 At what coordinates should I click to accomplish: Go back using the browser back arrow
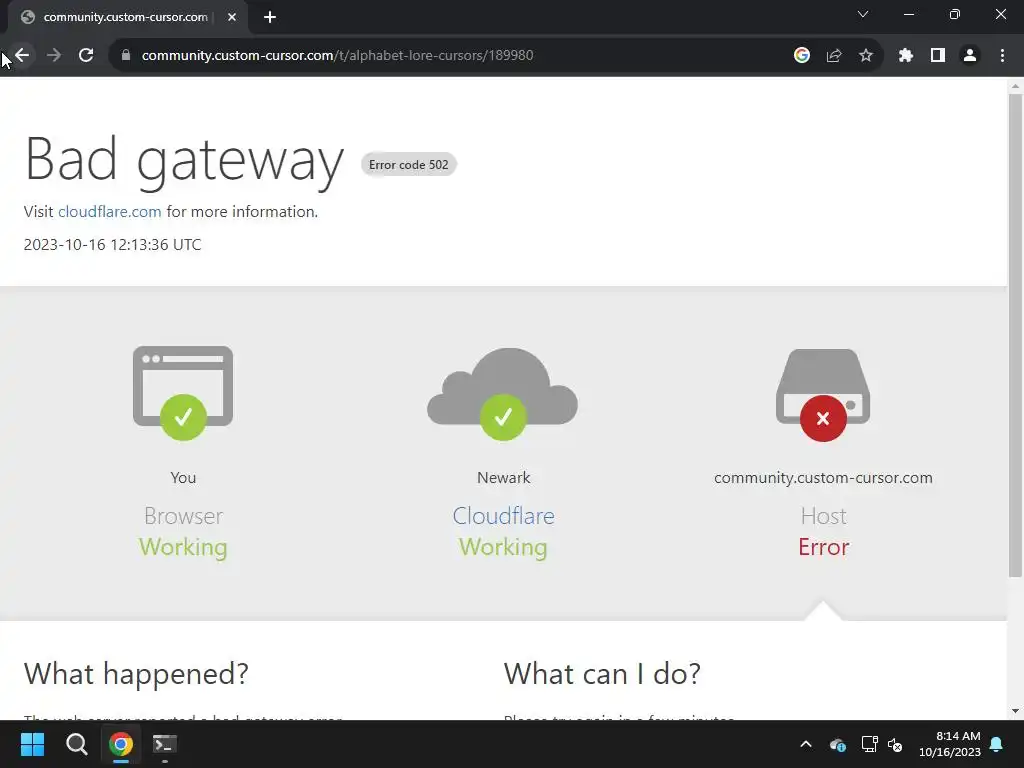[x=22, y=56]
